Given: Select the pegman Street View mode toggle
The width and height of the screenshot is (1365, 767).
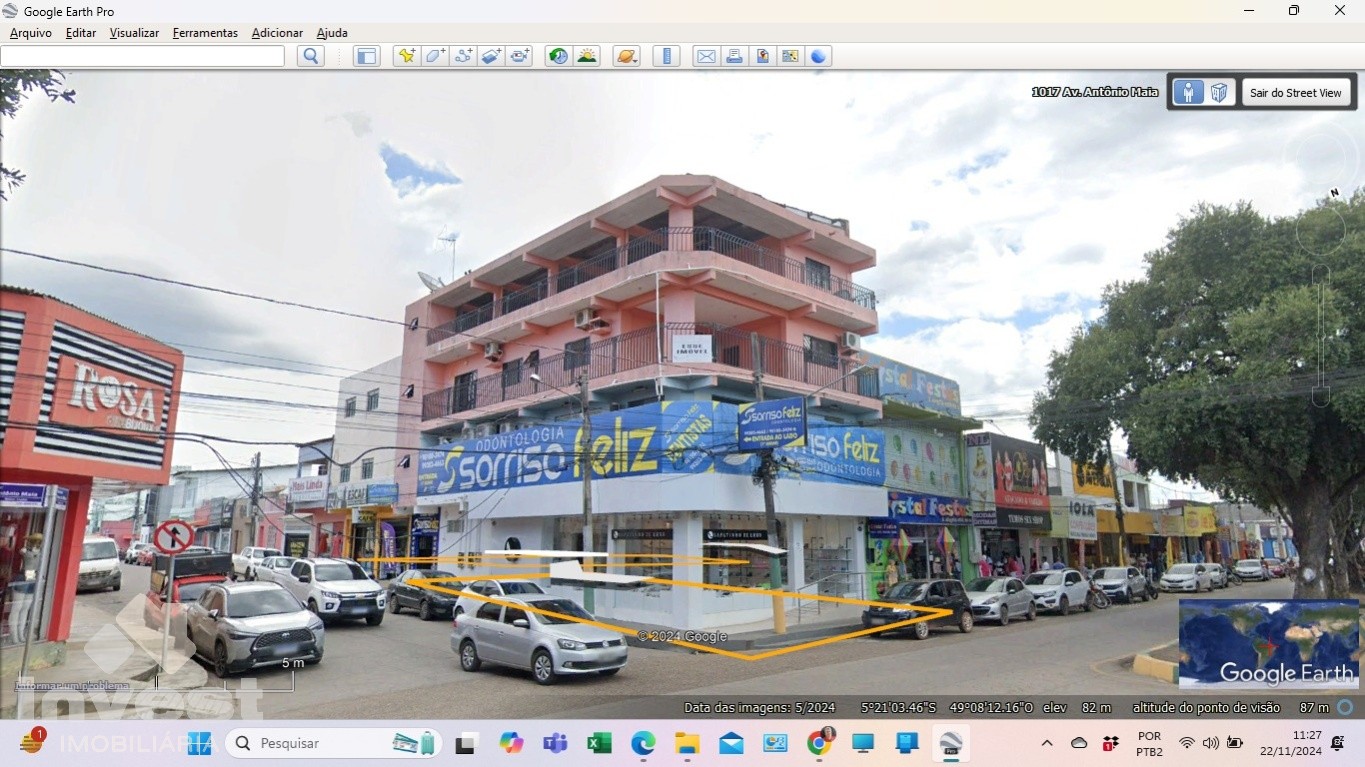Looking at the screenshot, I should (1188, 93).
